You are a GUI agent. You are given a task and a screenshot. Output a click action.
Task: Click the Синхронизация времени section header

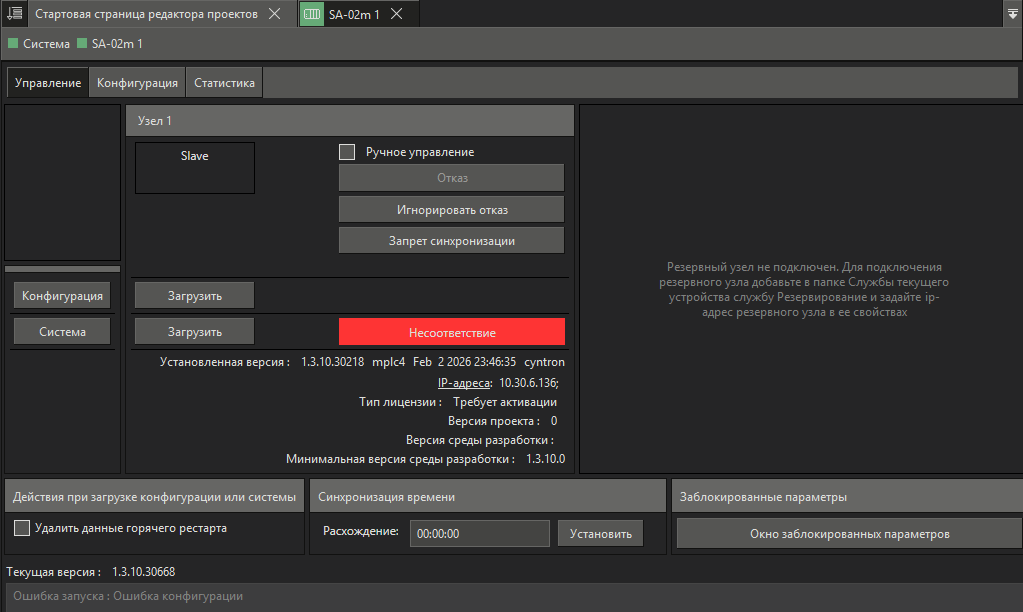(x=487, y=497)
